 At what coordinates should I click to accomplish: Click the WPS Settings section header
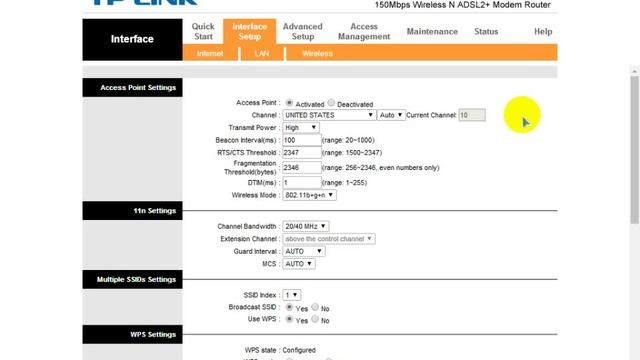click(x=132, y=334)
